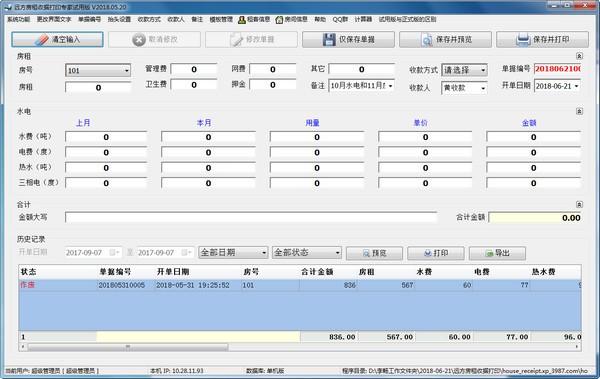This screenshot has width=600, height=379.
Task: Click the 卫生费 input field
Action: coord(194,85)
